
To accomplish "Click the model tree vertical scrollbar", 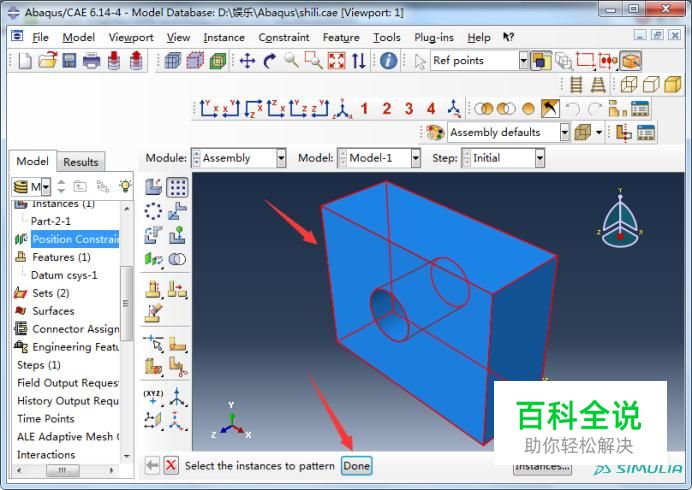I will pyautogui.click(x=127, y=304).
